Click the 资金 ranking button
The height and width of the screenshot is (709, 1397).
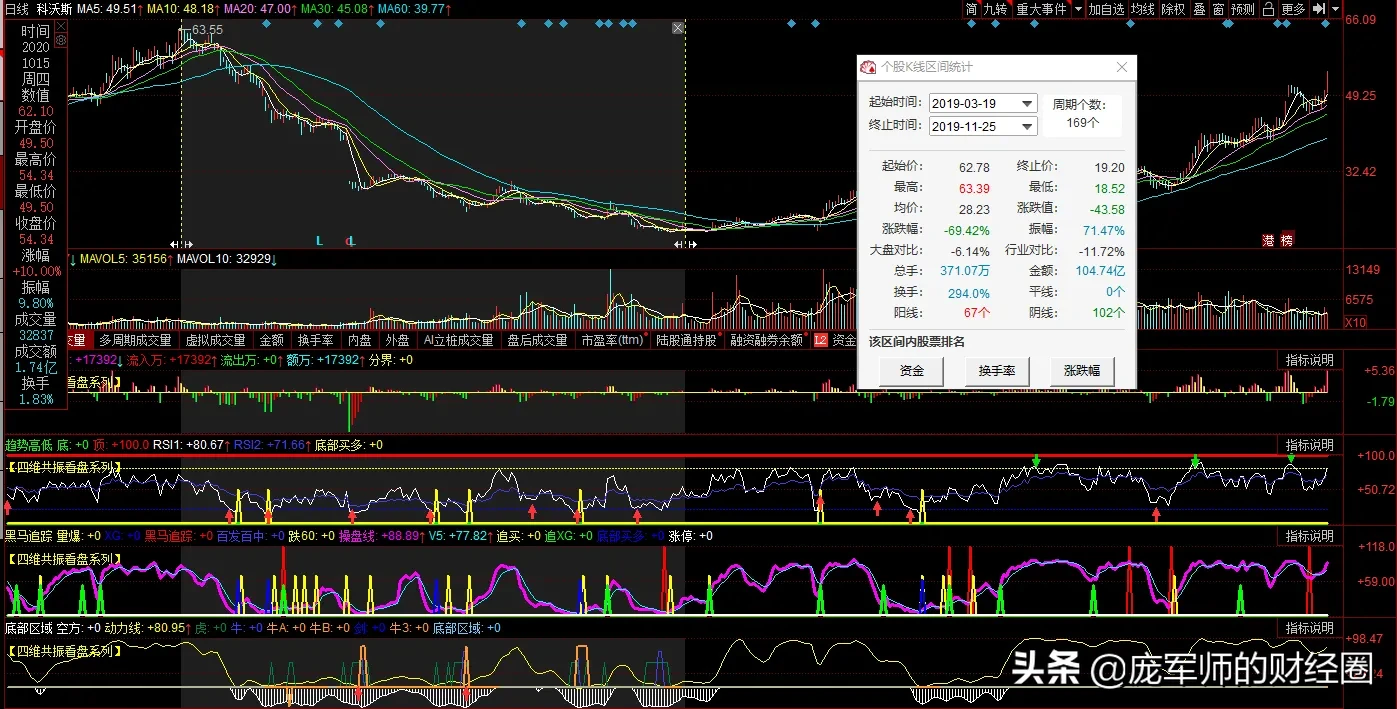click(912, 371)
